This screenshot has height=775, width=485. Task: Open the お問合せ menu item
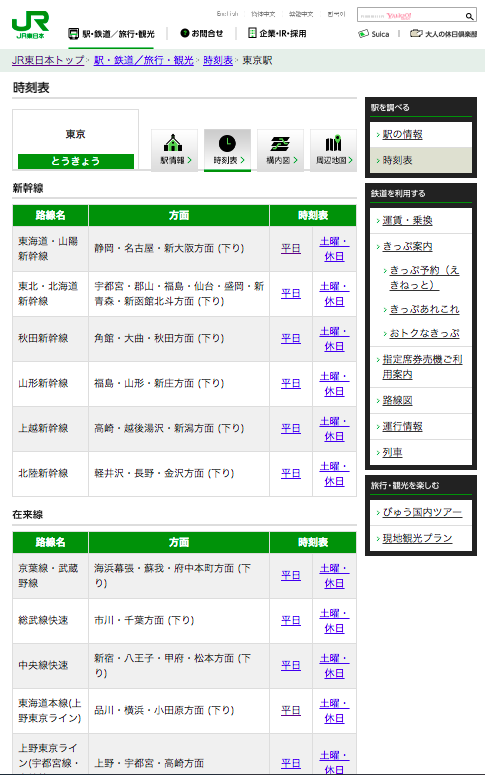tap(202, 33)
